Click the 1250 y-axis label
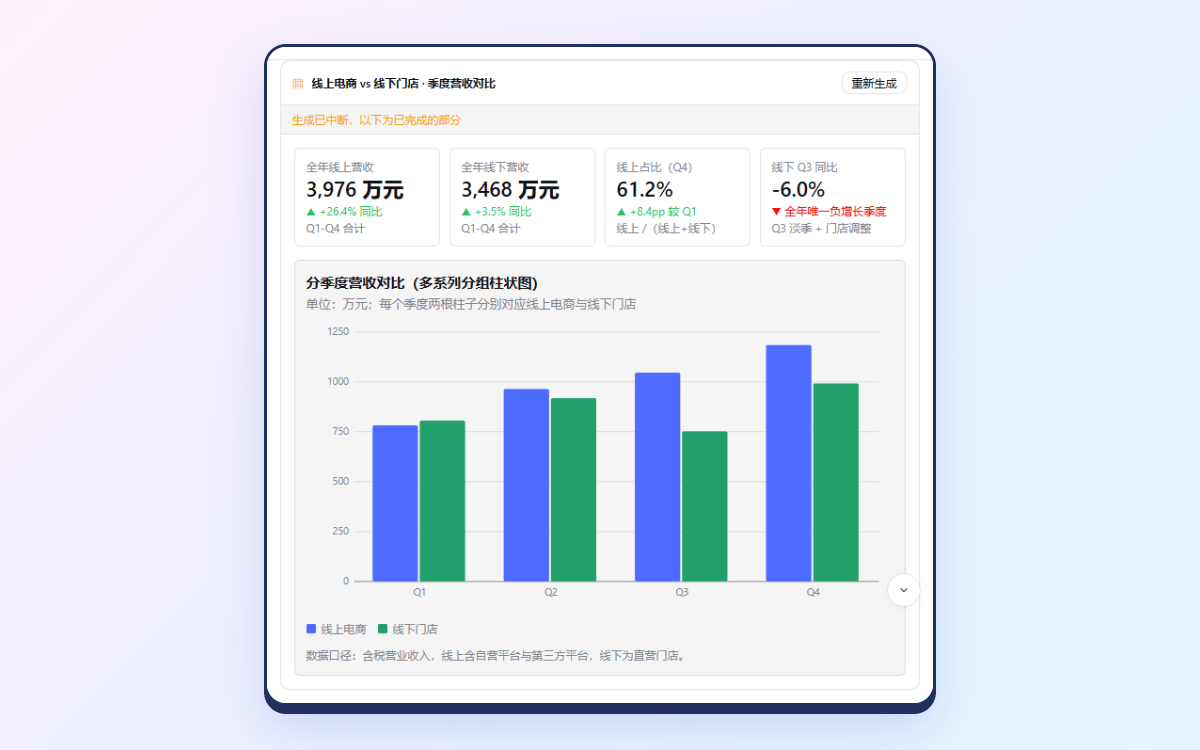 (x=338, y=332)
